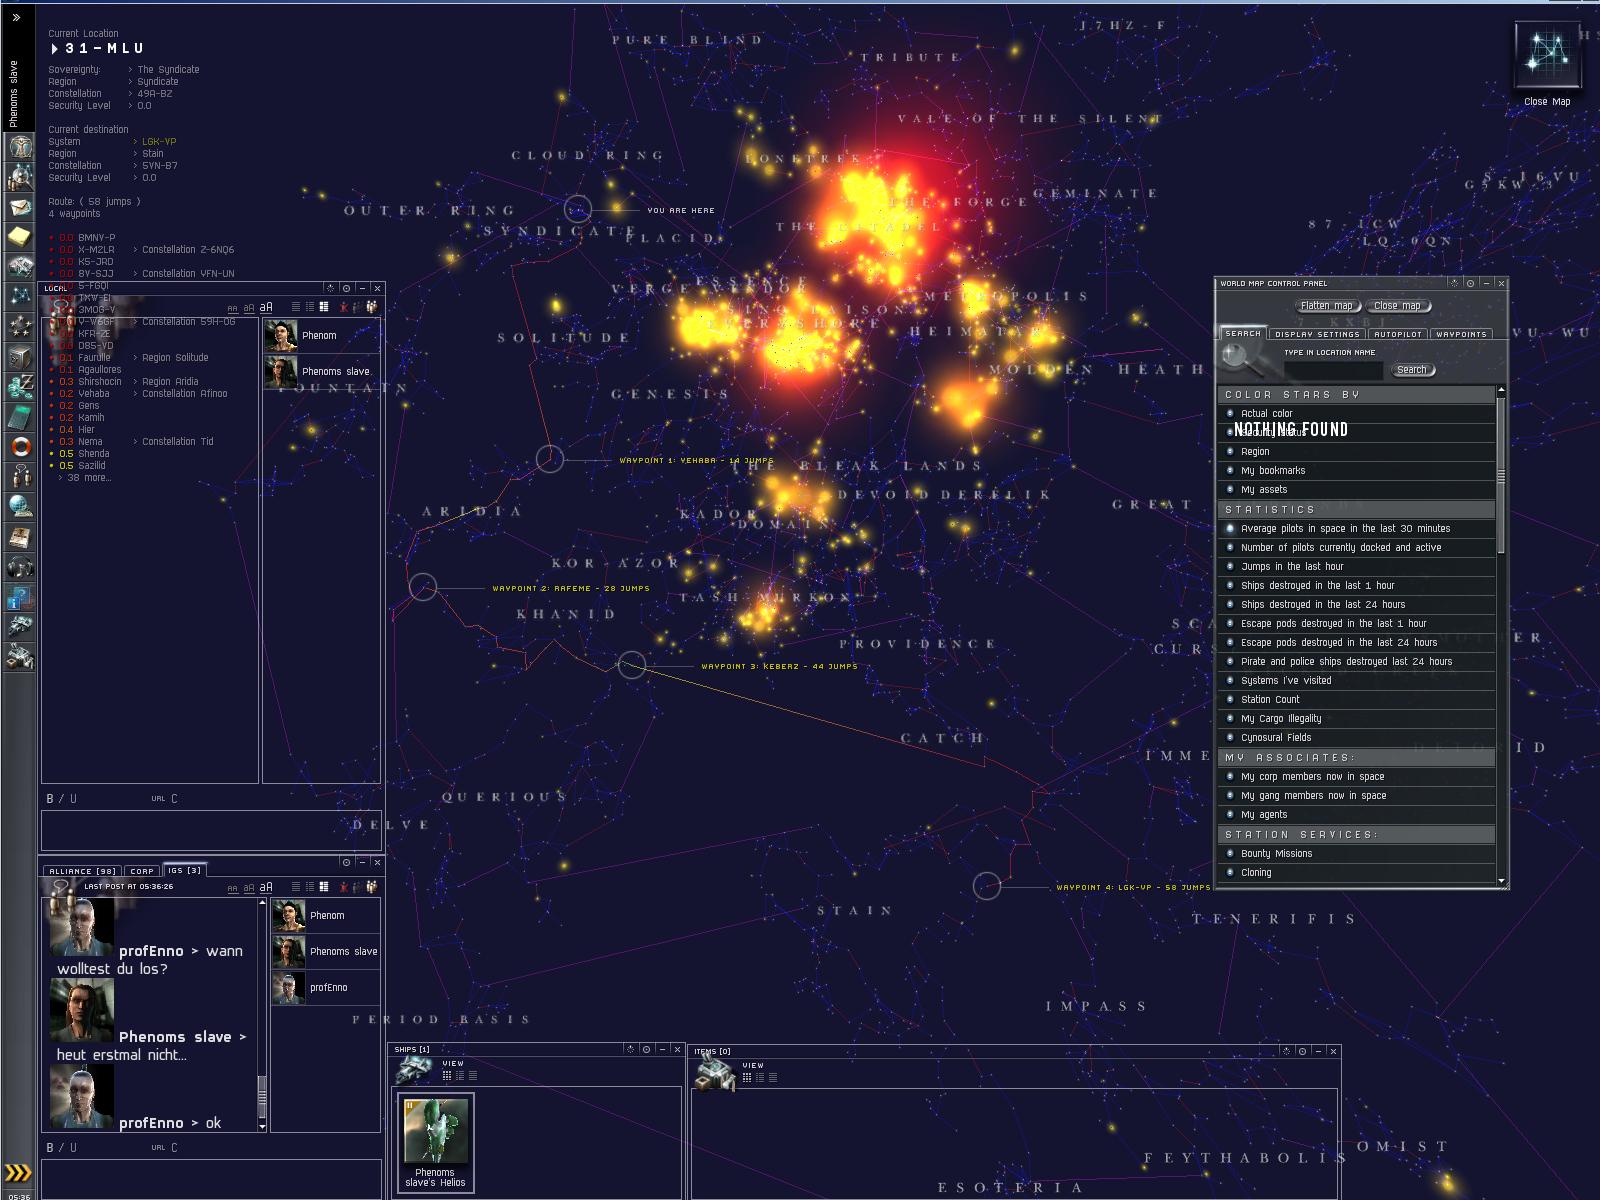Expand the sidebar with the top-left double chevron
Viewport: 1600px width, 1200px height.
pos(16,17)
